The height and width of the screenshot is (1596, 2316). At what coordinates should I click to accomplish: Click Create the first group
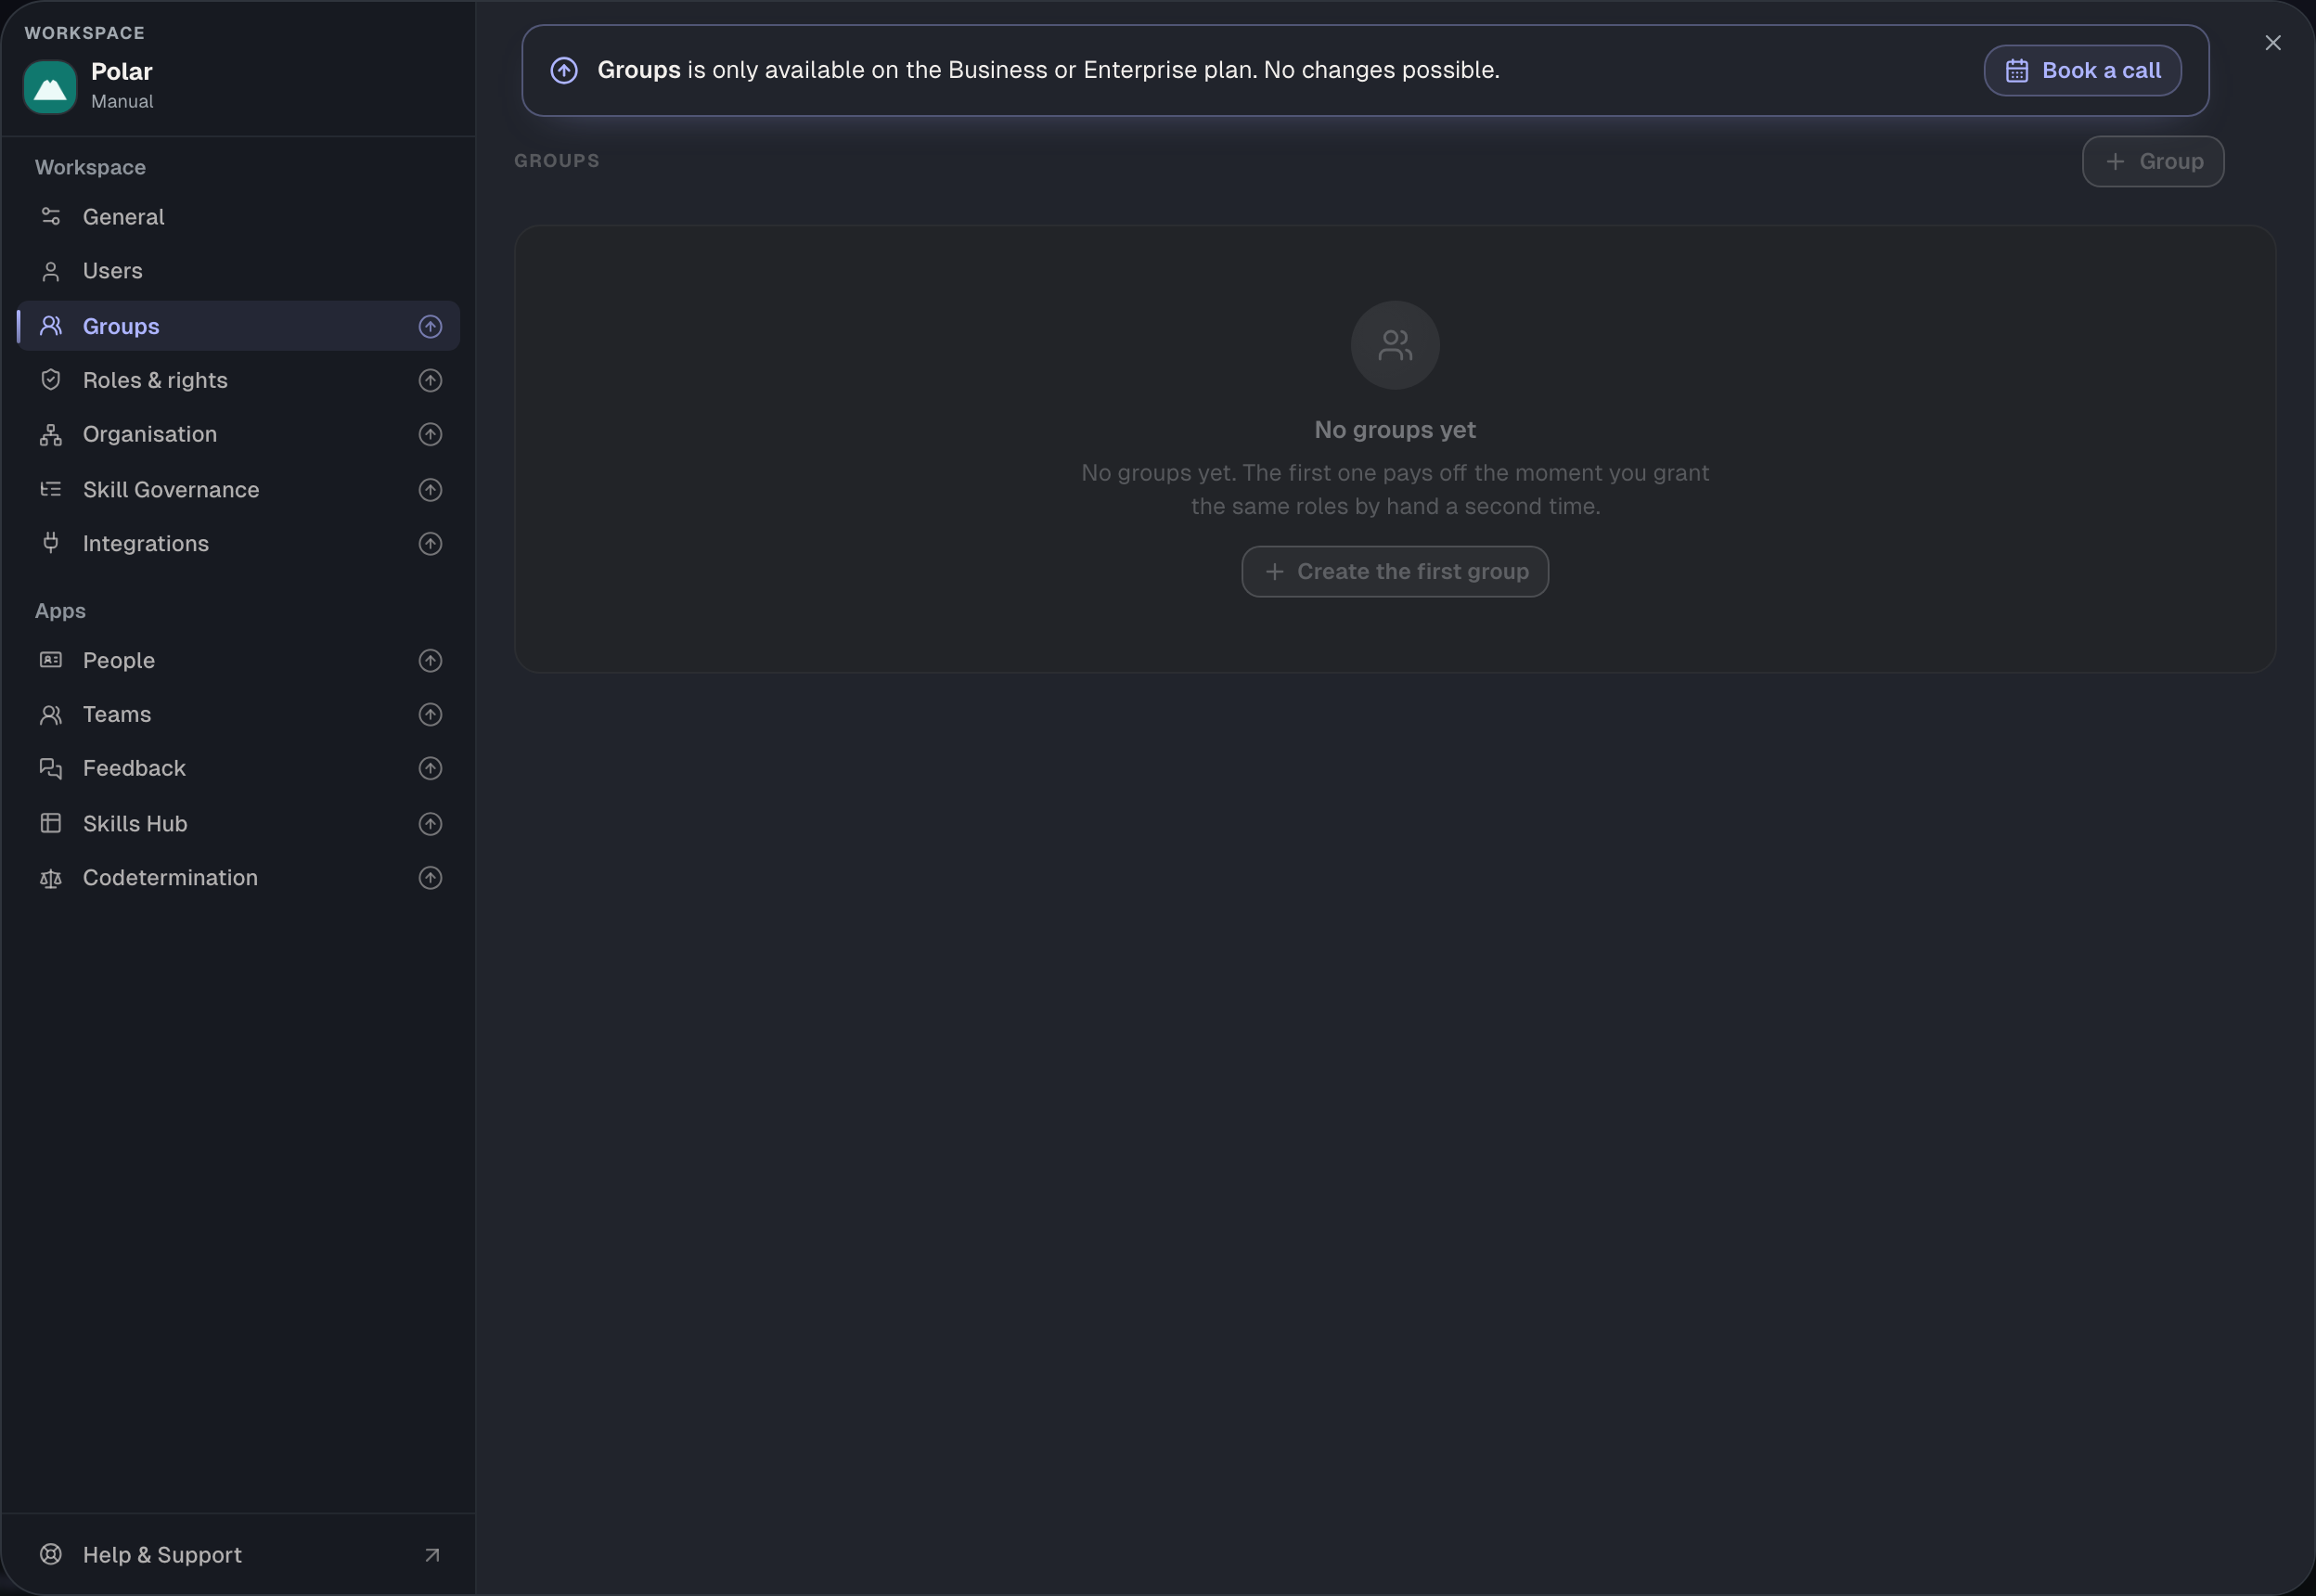click(1395, 572)
